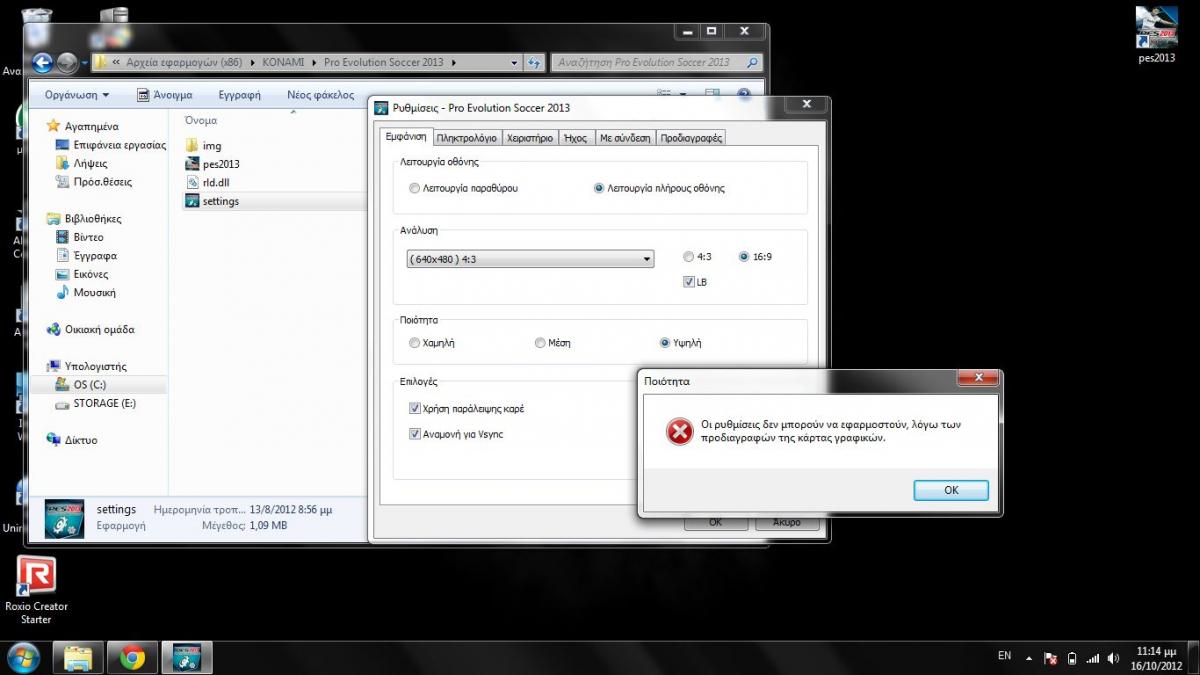Image resolution: width=1200 pixels, height=675 pixels.
Task: Click Νέος φάκελος in Explorer toolbar
Action: [320, 95]
